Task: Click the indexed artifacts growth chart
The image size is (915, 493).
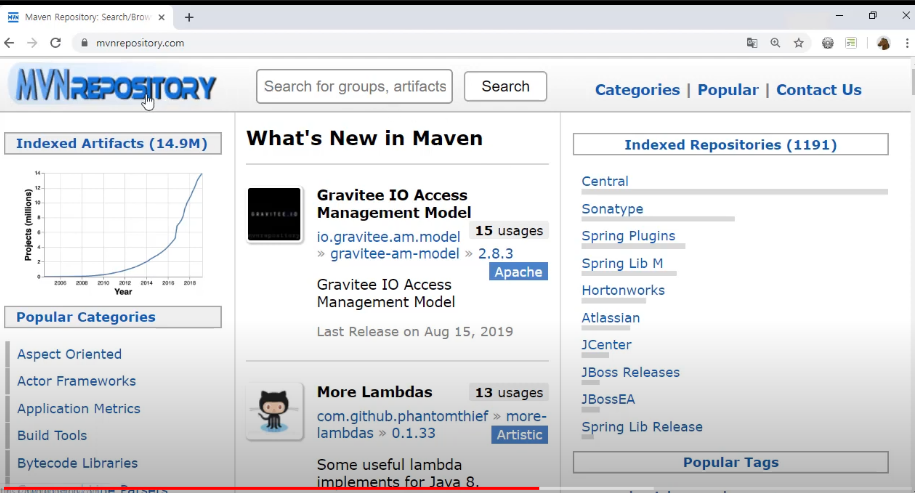Action: [x=113, y=232]
